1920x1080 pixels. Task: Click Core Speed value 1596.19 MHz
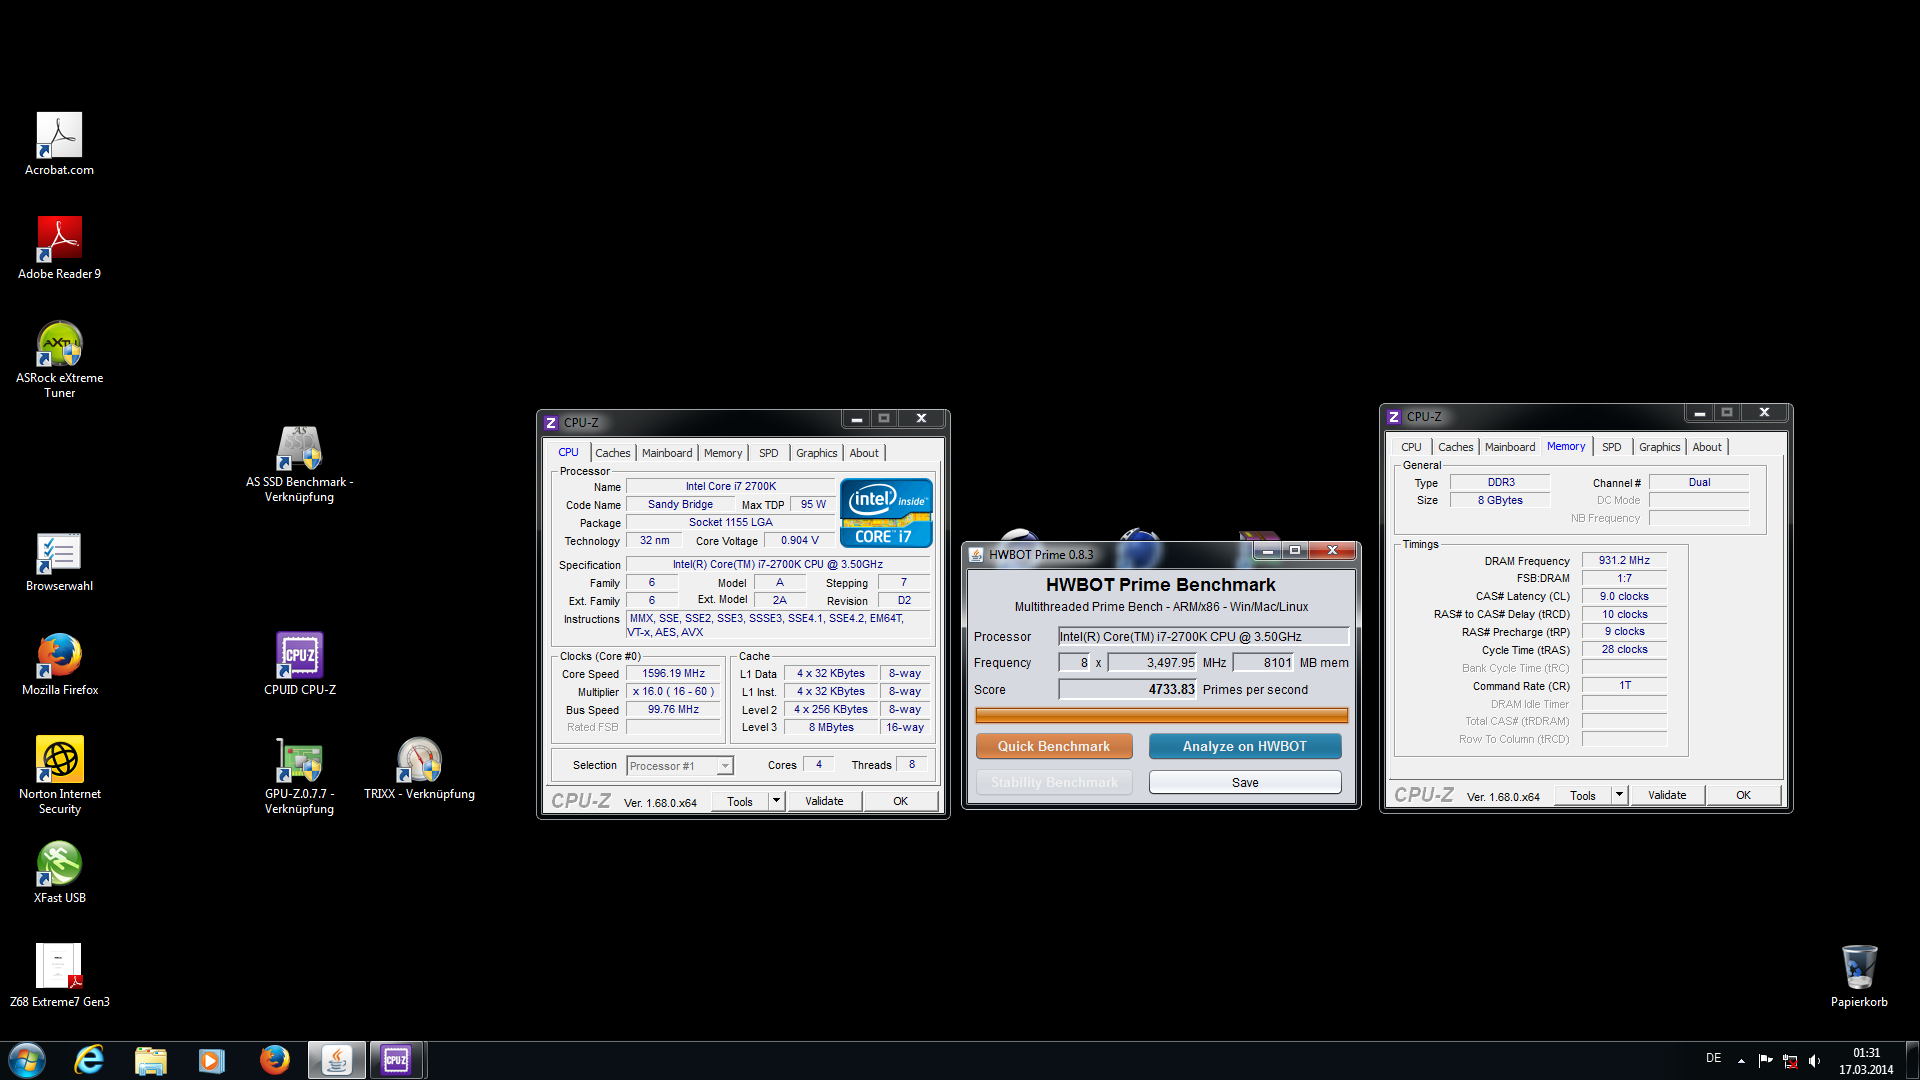(673, 673)
